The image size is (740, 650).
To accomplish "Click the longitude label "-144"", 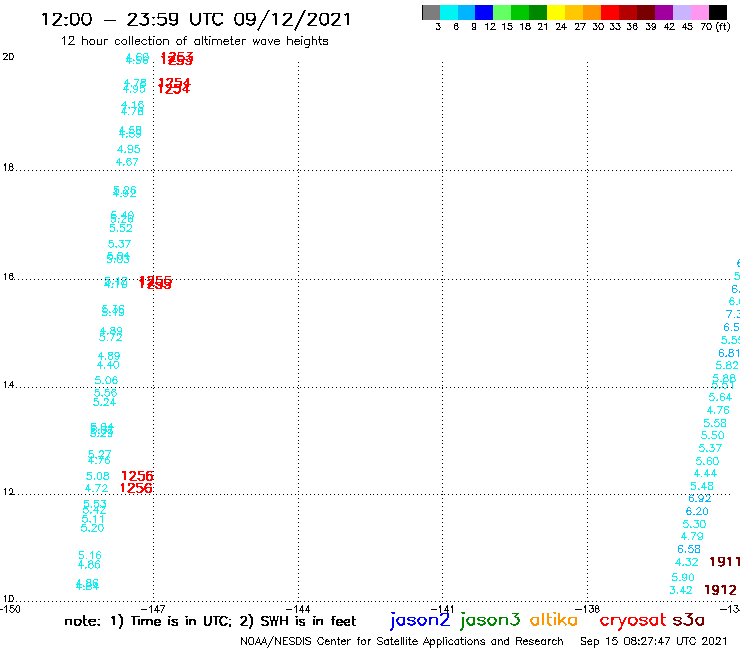I will tap(298, 609).
